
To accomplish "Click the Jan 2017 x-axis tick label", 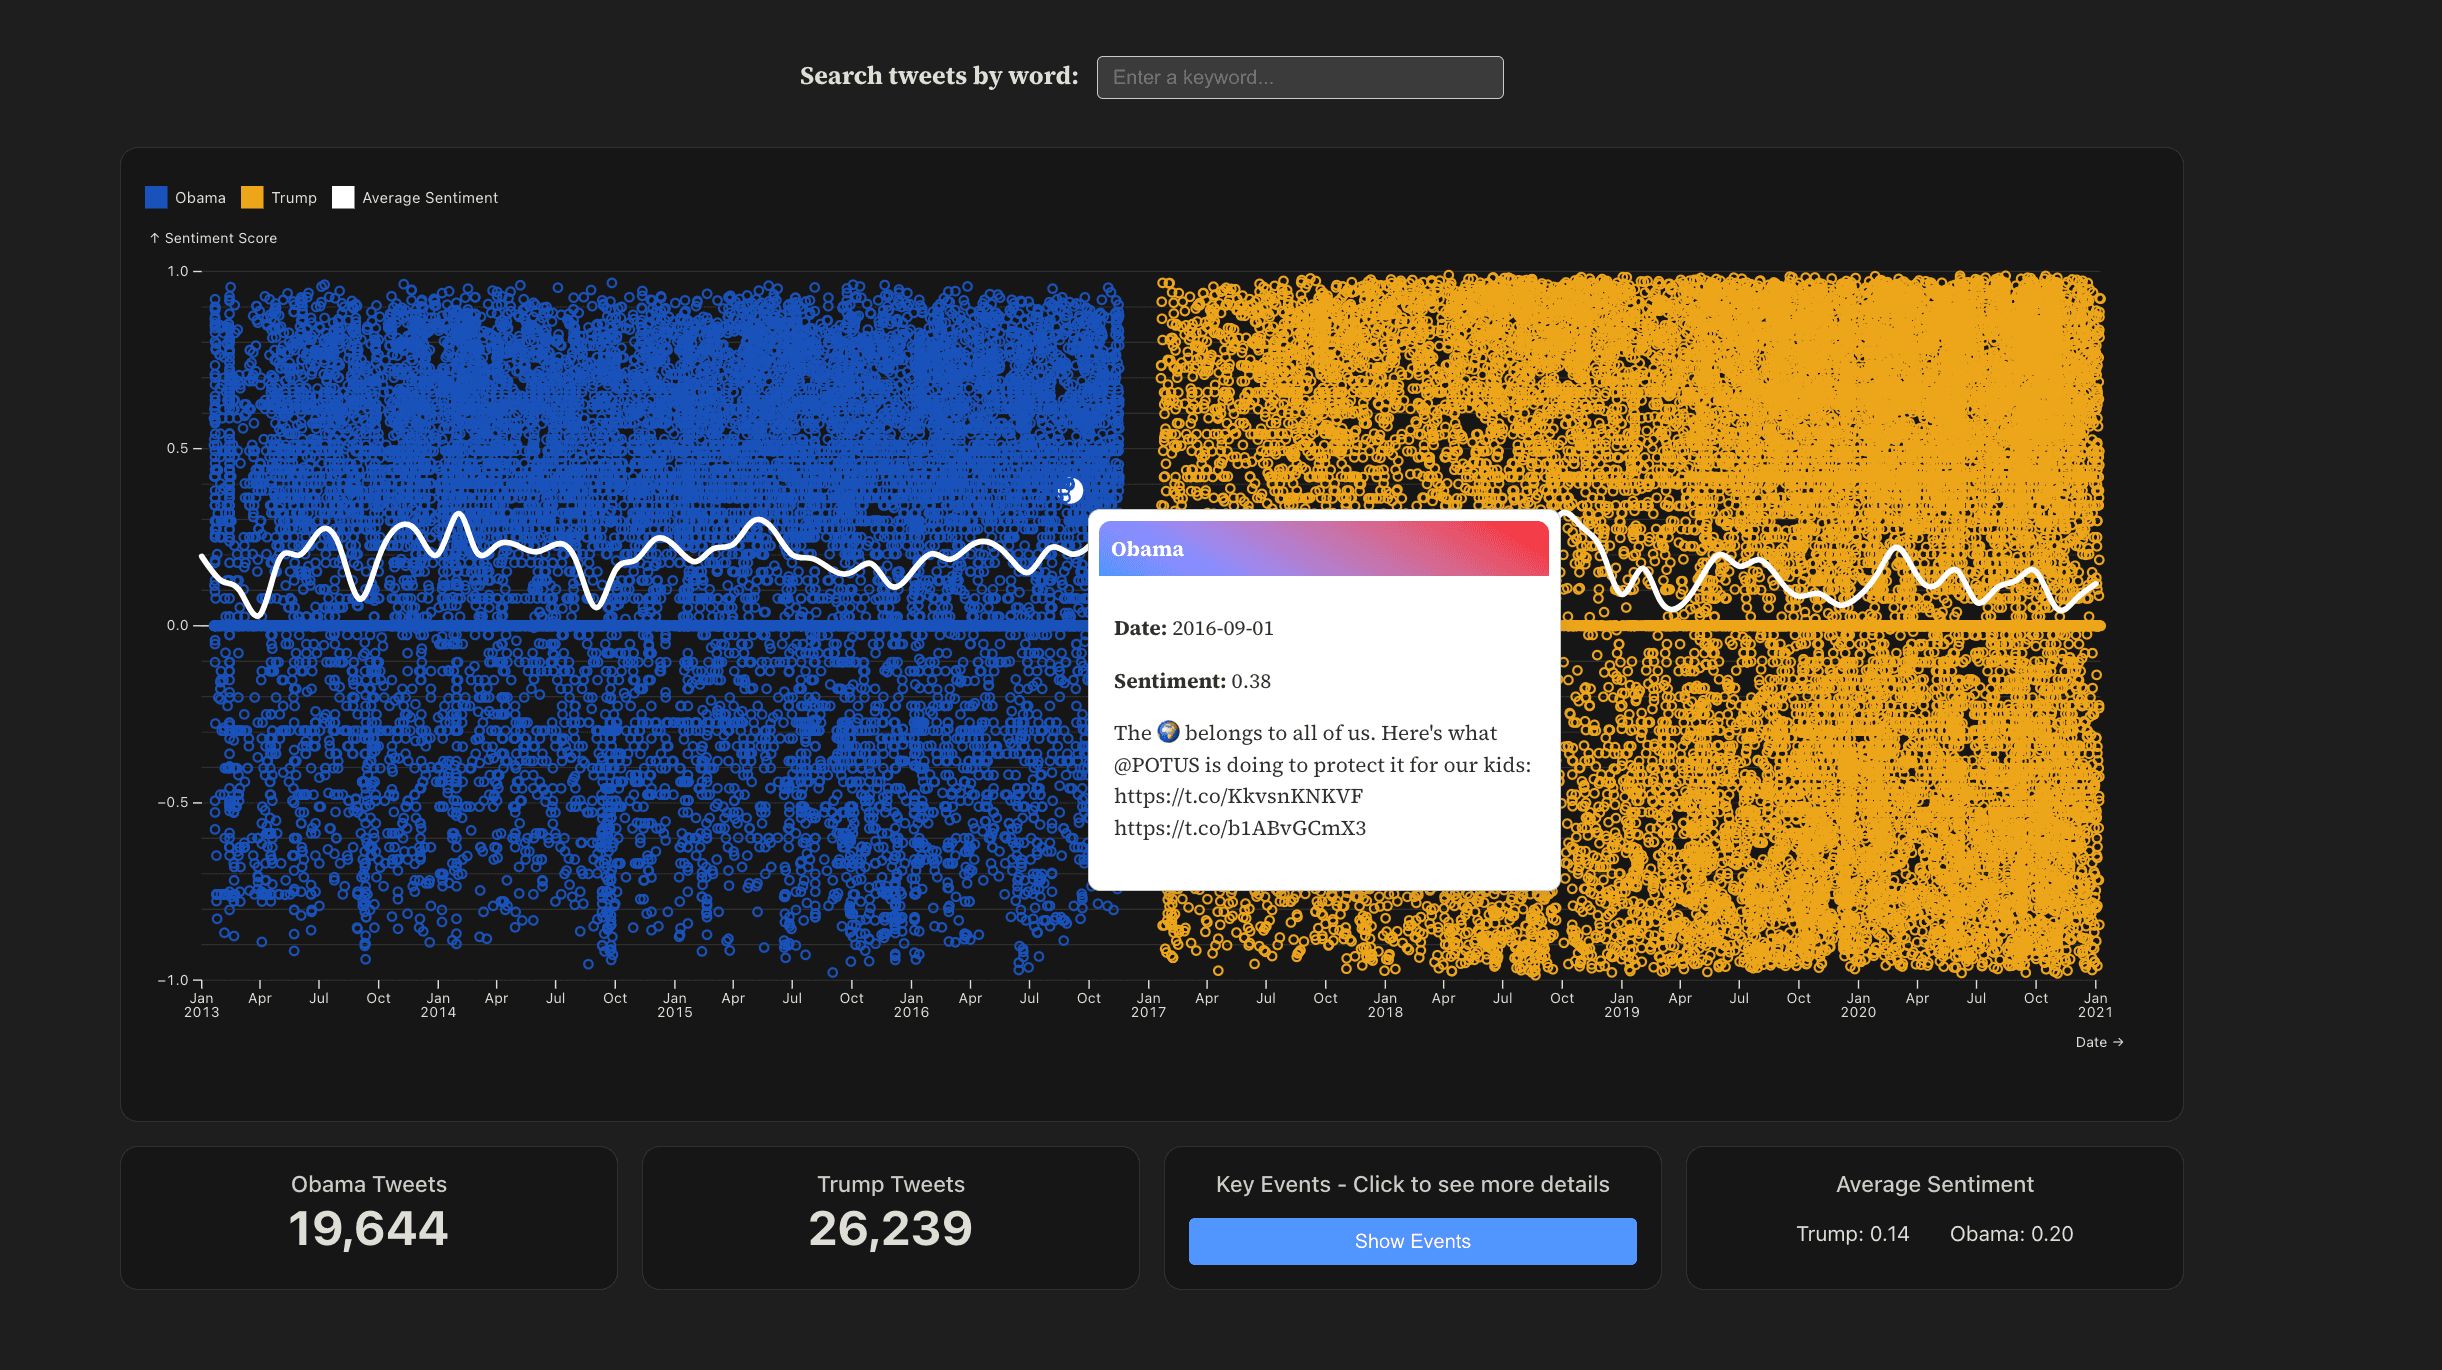I will pyautogui.click(x=1148, y=1005).
